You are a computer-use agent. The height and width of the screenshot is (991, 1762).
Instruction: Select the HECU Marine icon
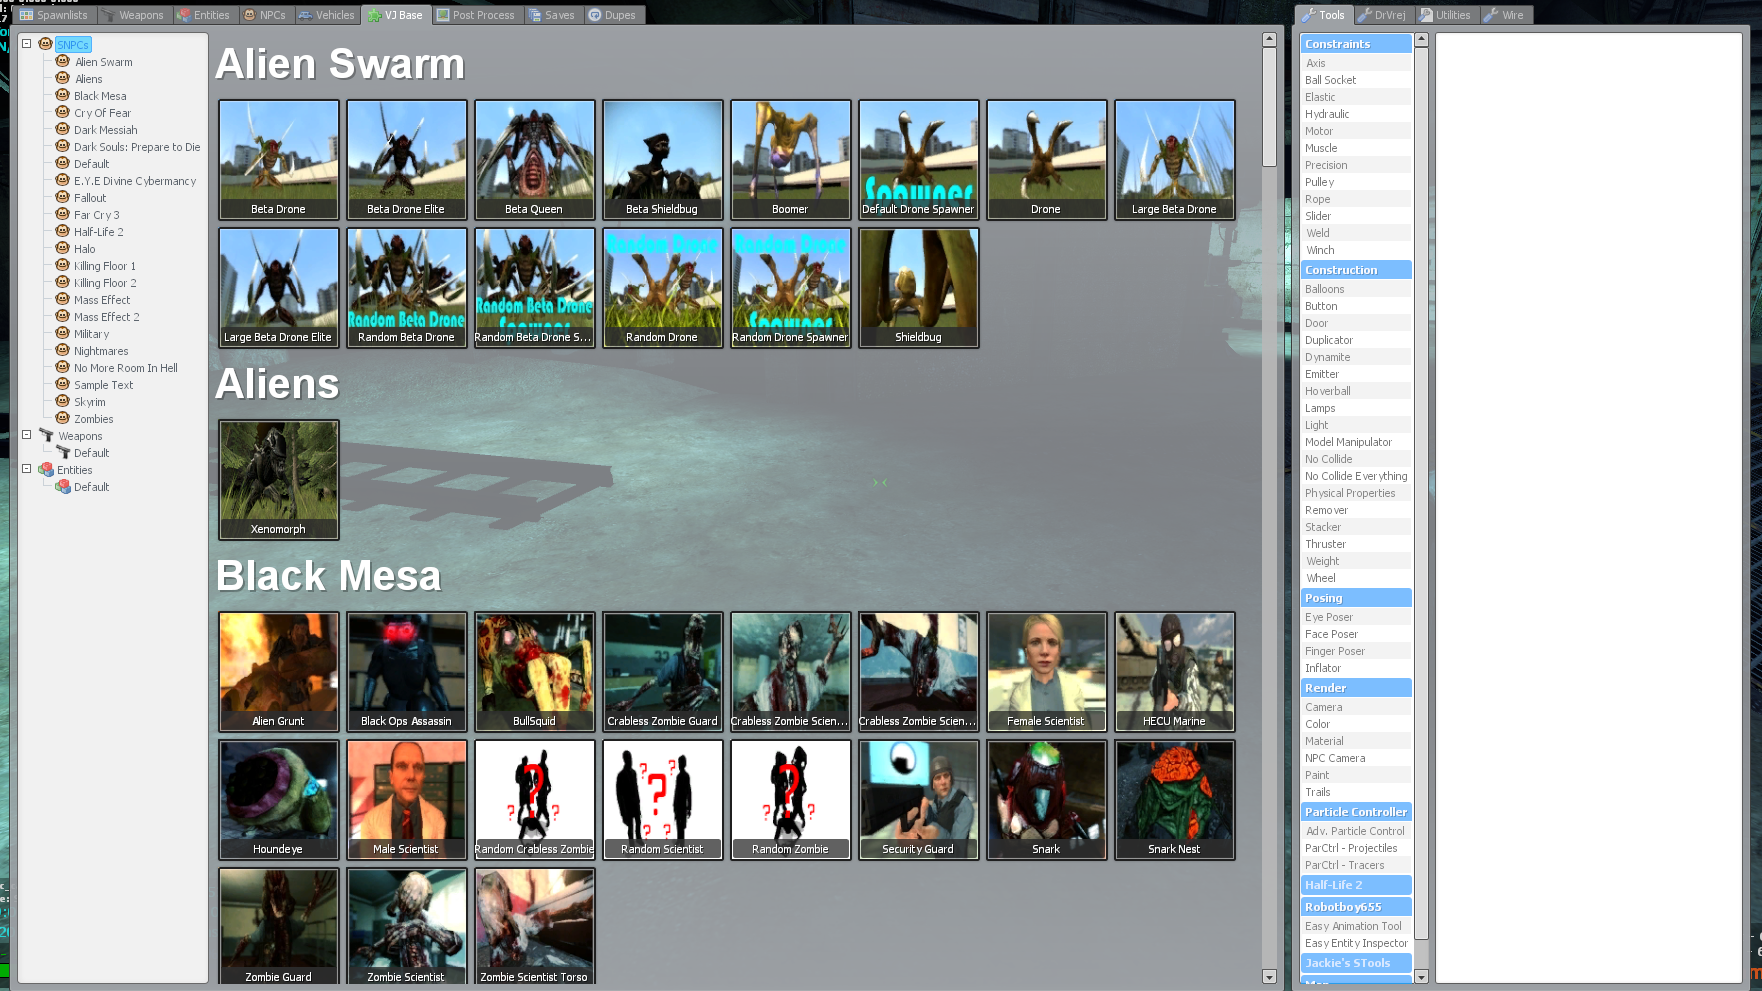tap(1175, 672)
